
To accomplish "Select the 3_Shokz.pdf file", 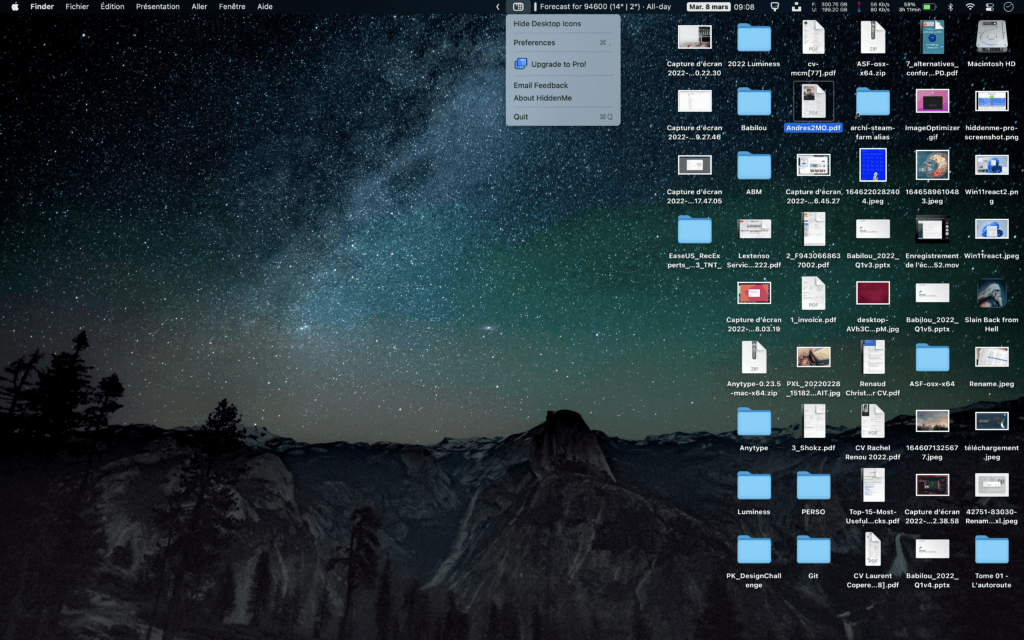I will click(813, 421).
